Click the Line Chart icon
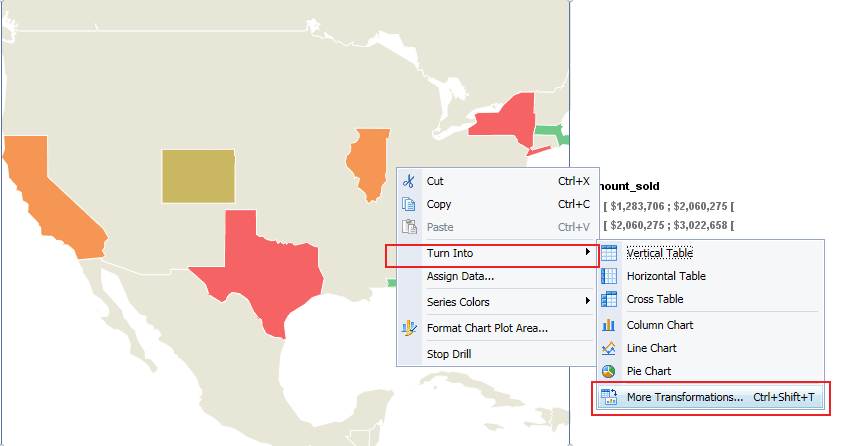Screen dimensions: 855x446 click(x=609, y=348)
